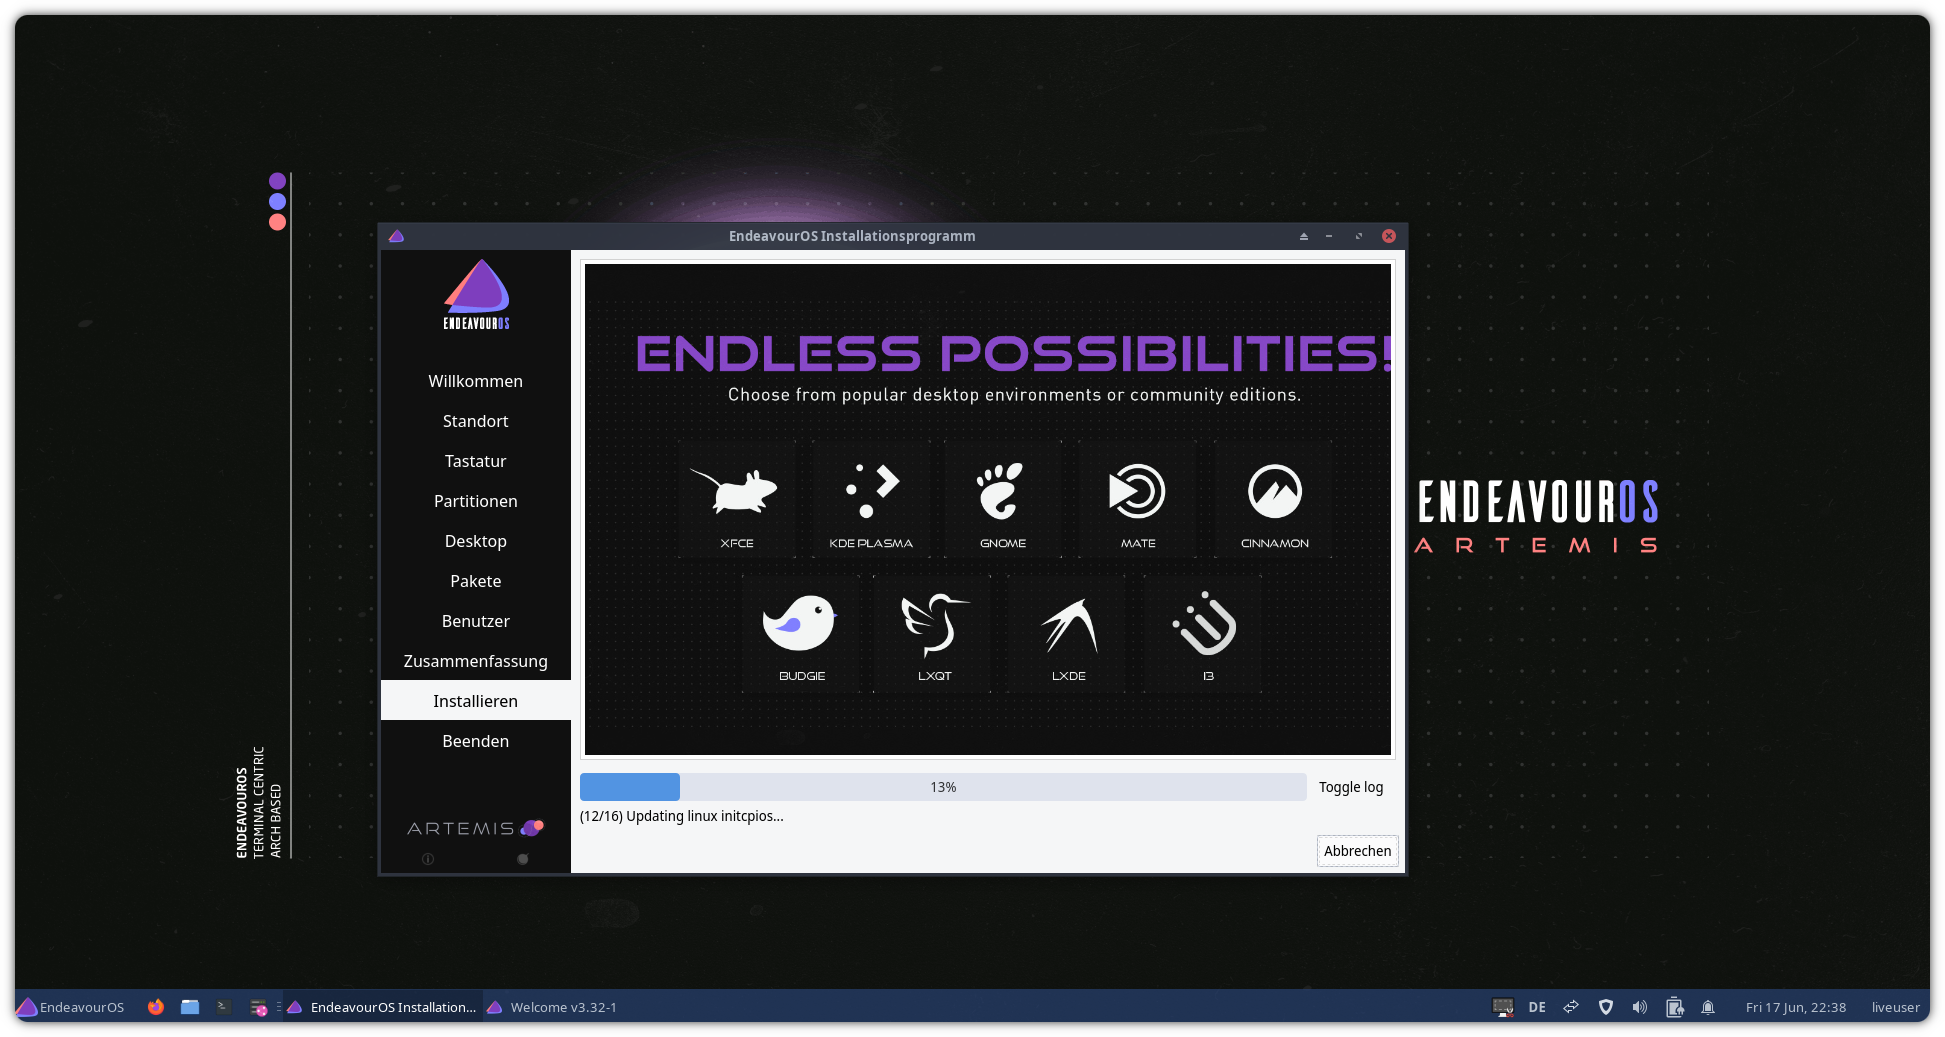This screenshot has width=1945, height=1037.
Task: Click the 13% installation progress bar
Action: [x=943, y=787]
